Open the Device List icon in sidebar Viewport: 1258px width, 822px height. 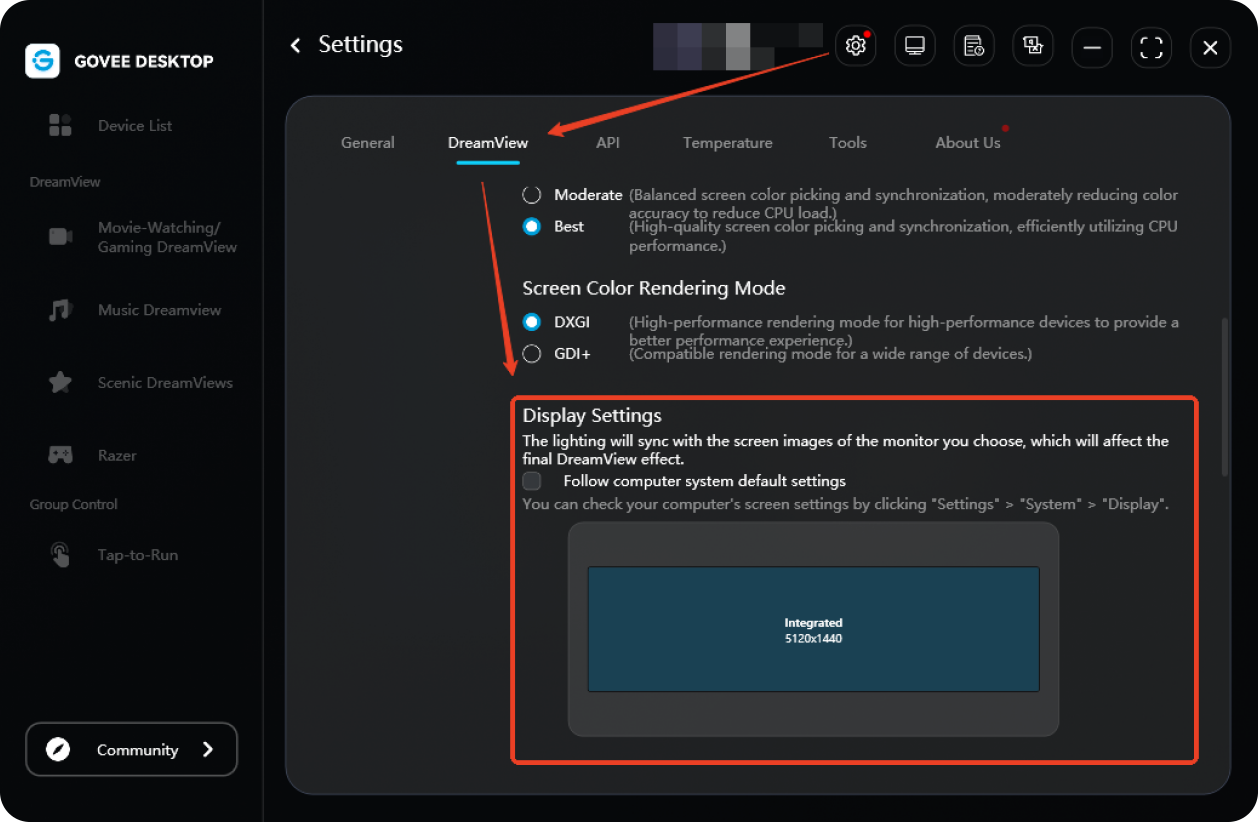pos(60,126)
